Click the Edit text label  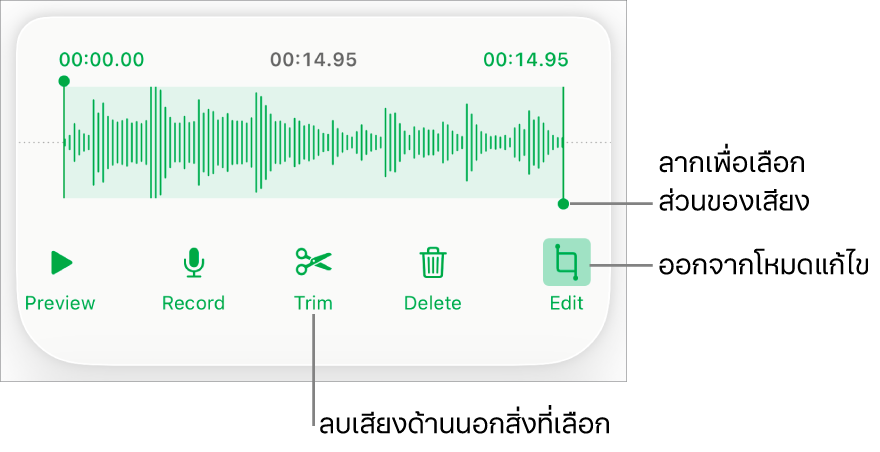[566, 303]
